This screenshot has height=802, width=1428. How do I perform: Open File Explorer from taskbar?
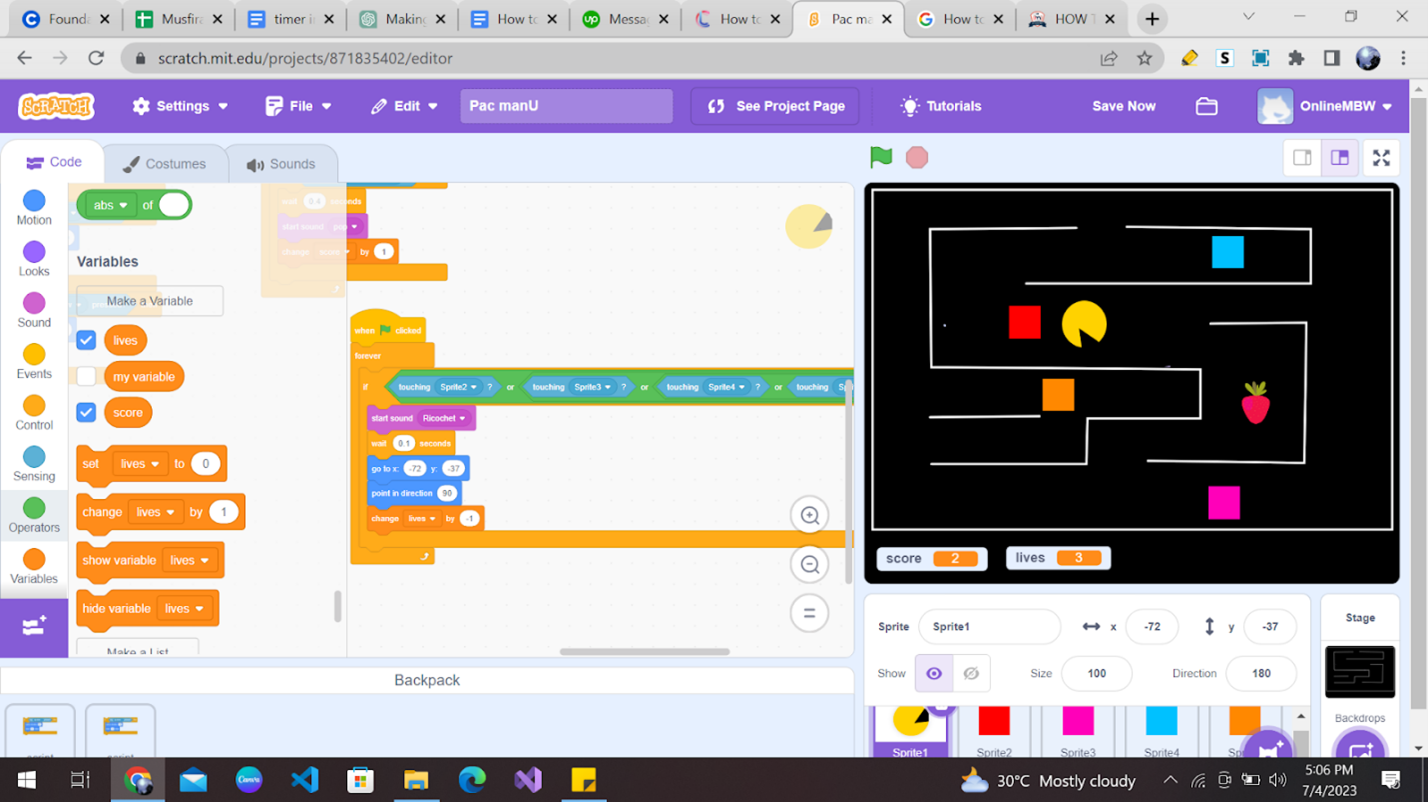[x=416, y=780]
